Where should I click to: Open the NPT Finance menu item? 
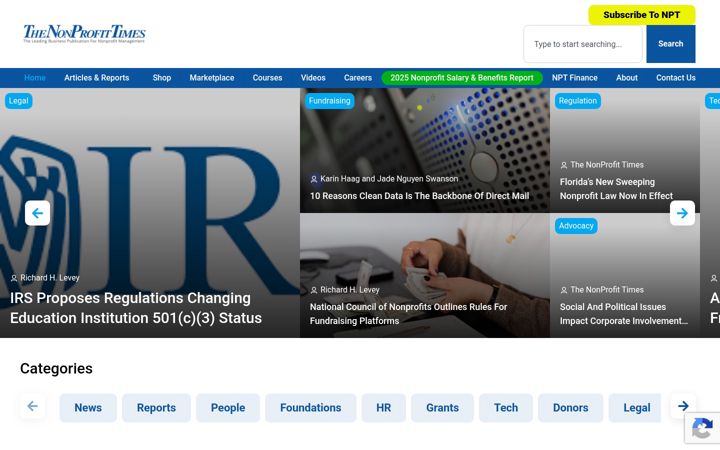coord(574,78)
